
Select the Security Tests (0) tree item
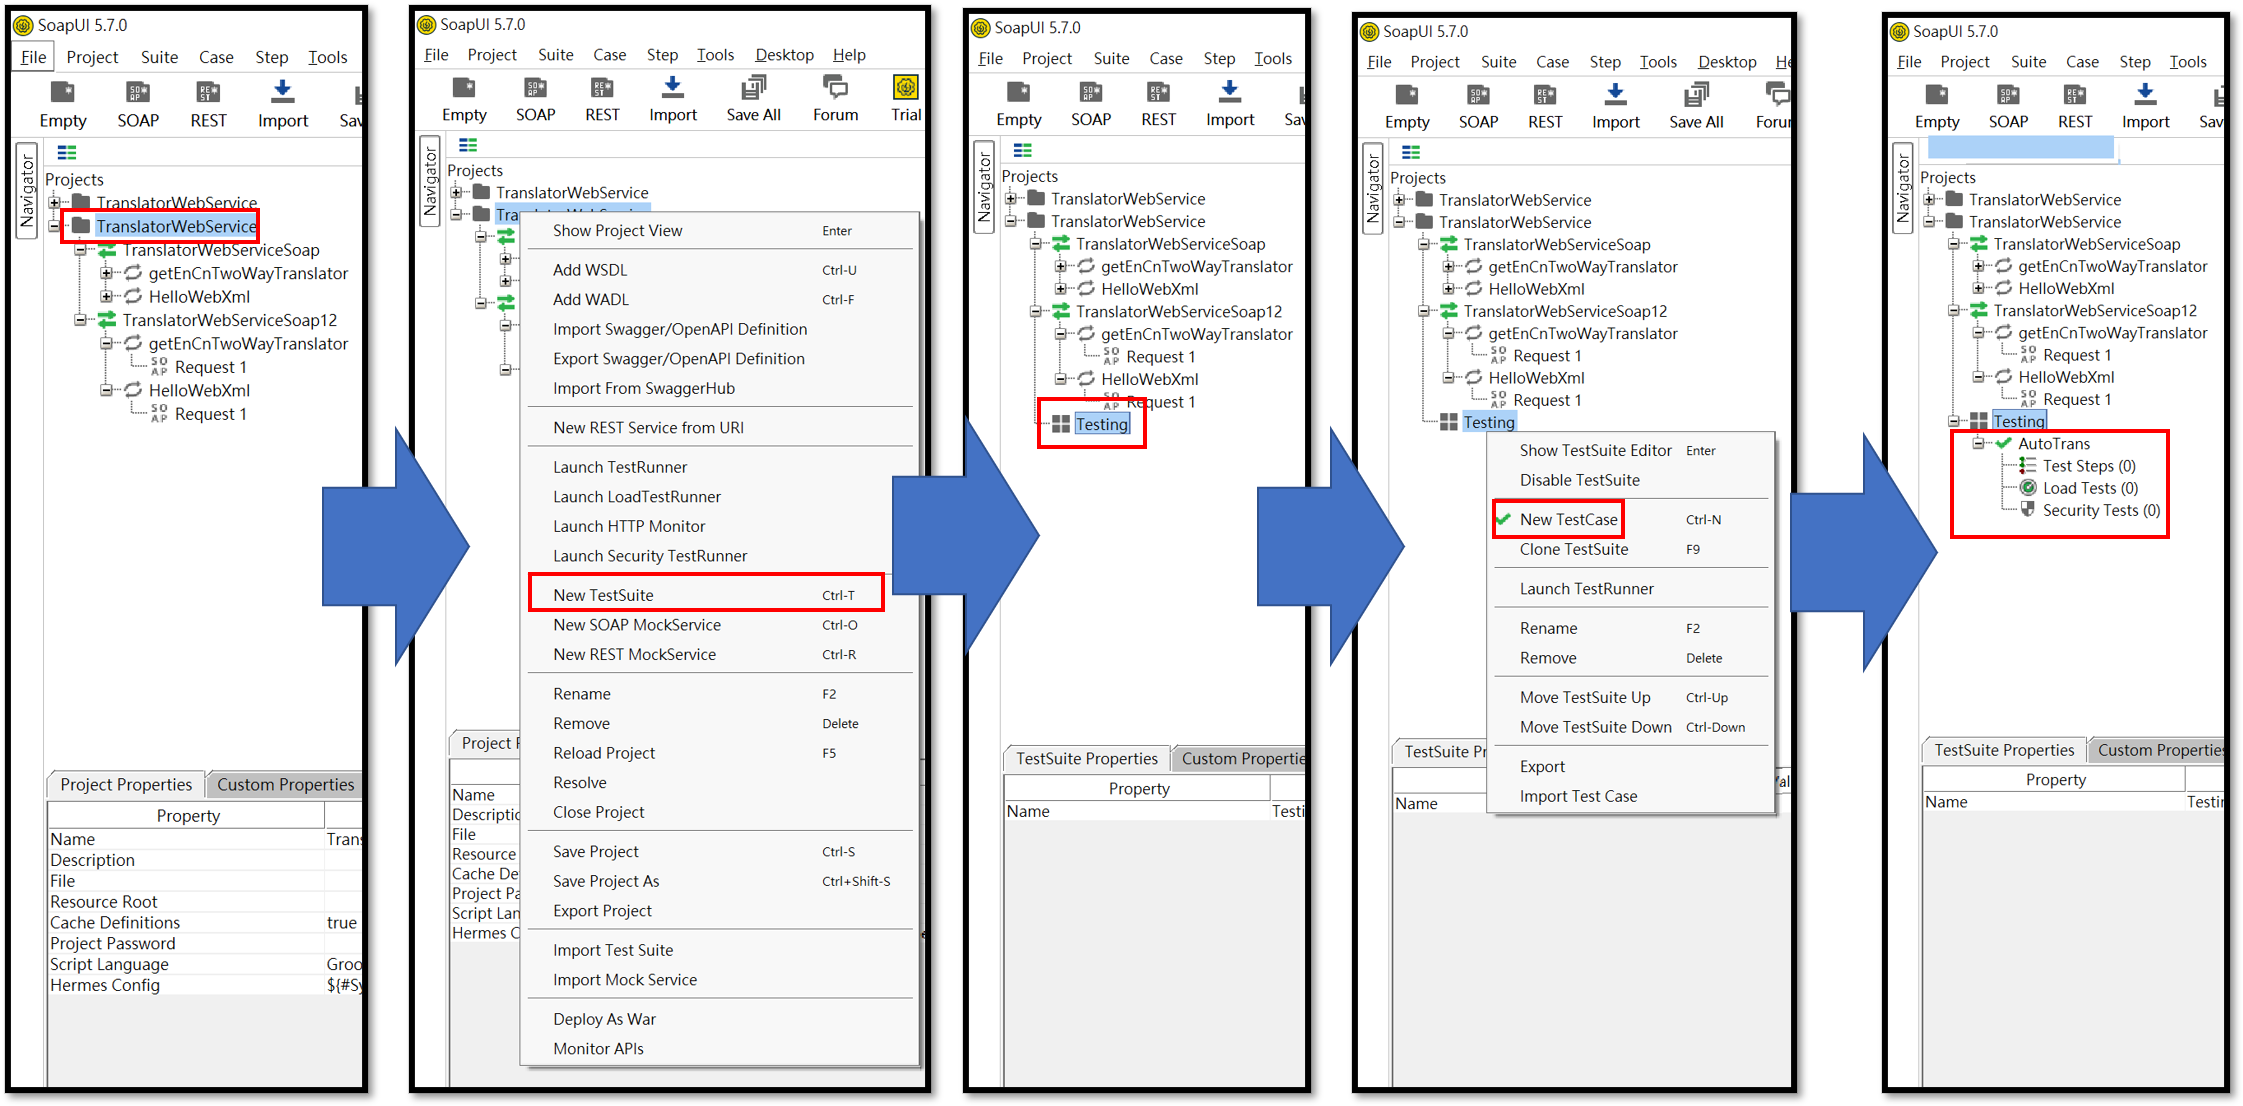(2100, 510)
